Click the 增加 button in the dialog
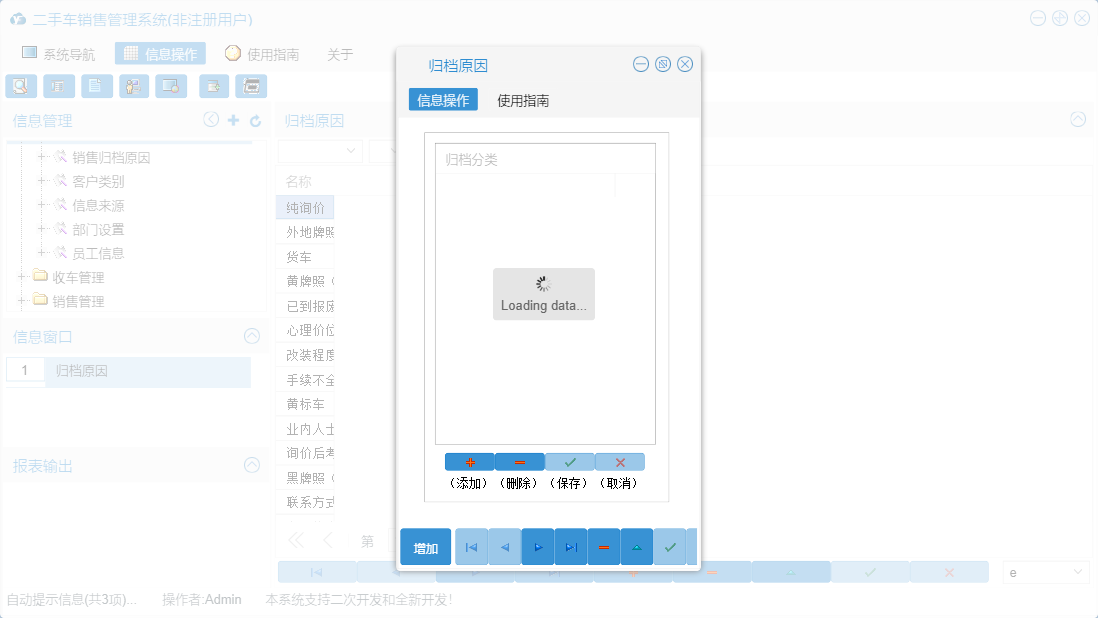Image resolution: width=1098 pixels, height=618 pixels. 425,547
